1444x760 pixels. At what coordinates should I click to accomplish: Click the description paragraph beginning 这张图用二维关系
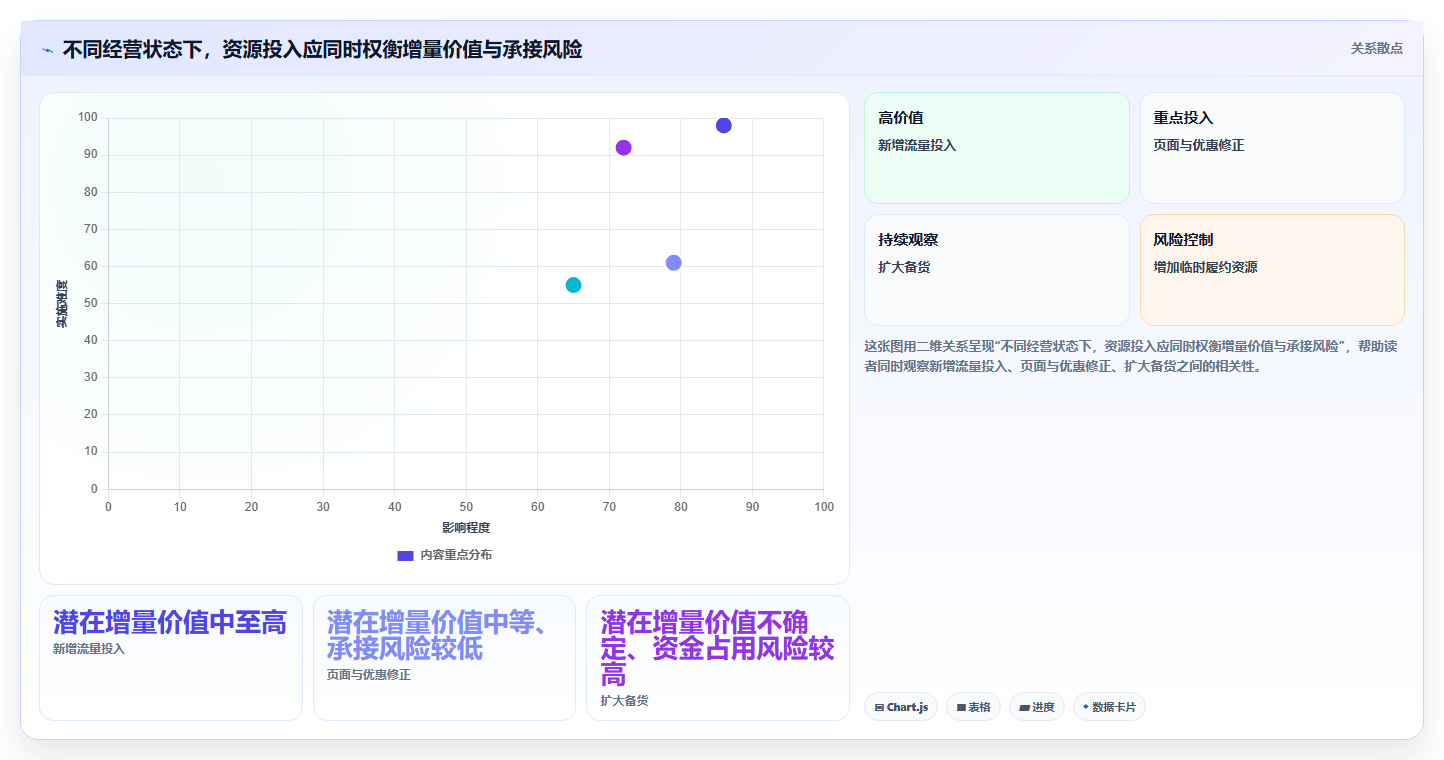pyautogui.click(x=1130, y=356)
